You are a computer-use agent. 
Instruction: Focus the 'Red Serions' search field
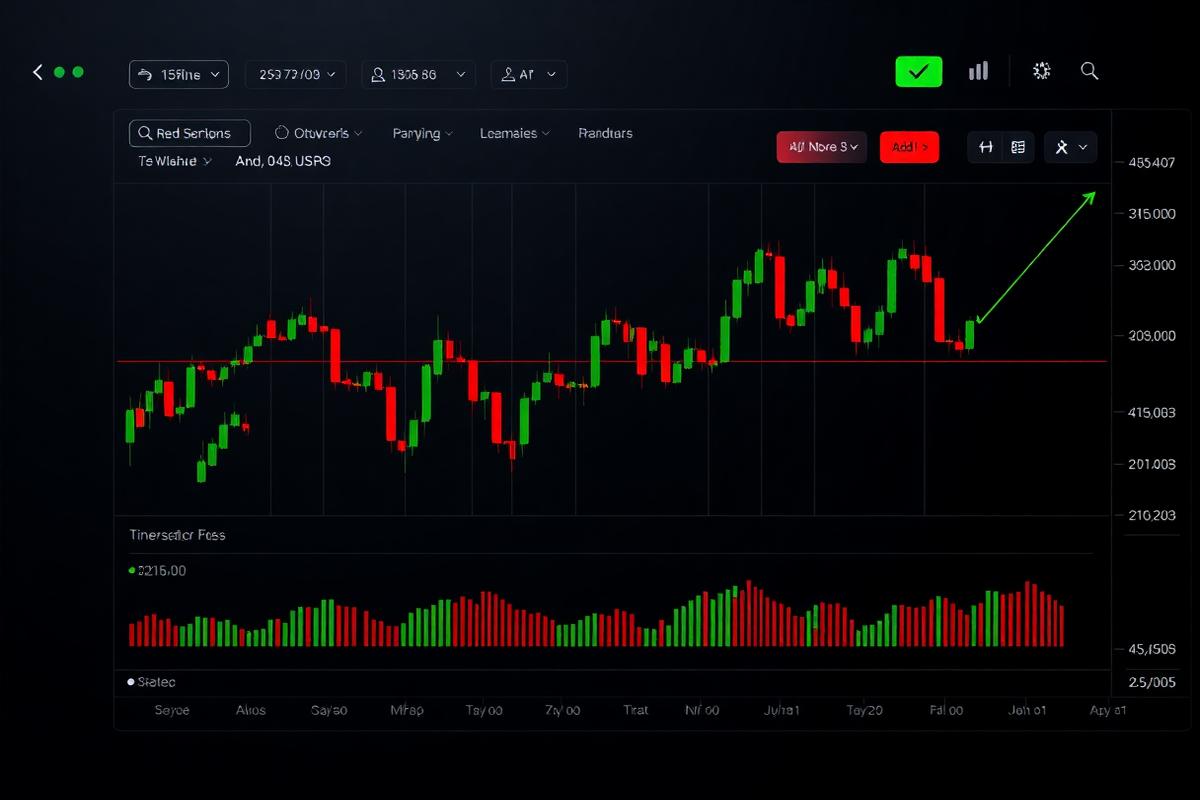click(190, 133)
